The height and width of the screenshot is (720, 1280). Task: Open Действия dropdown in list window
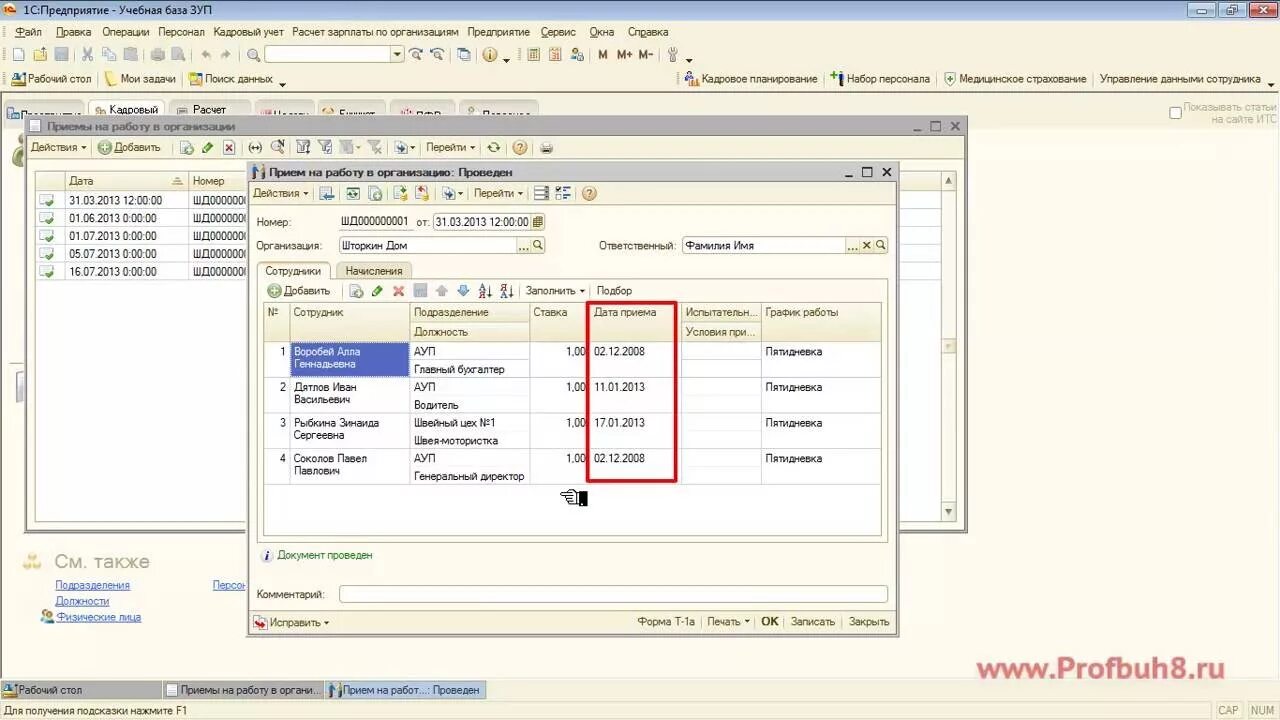point(58,147)
